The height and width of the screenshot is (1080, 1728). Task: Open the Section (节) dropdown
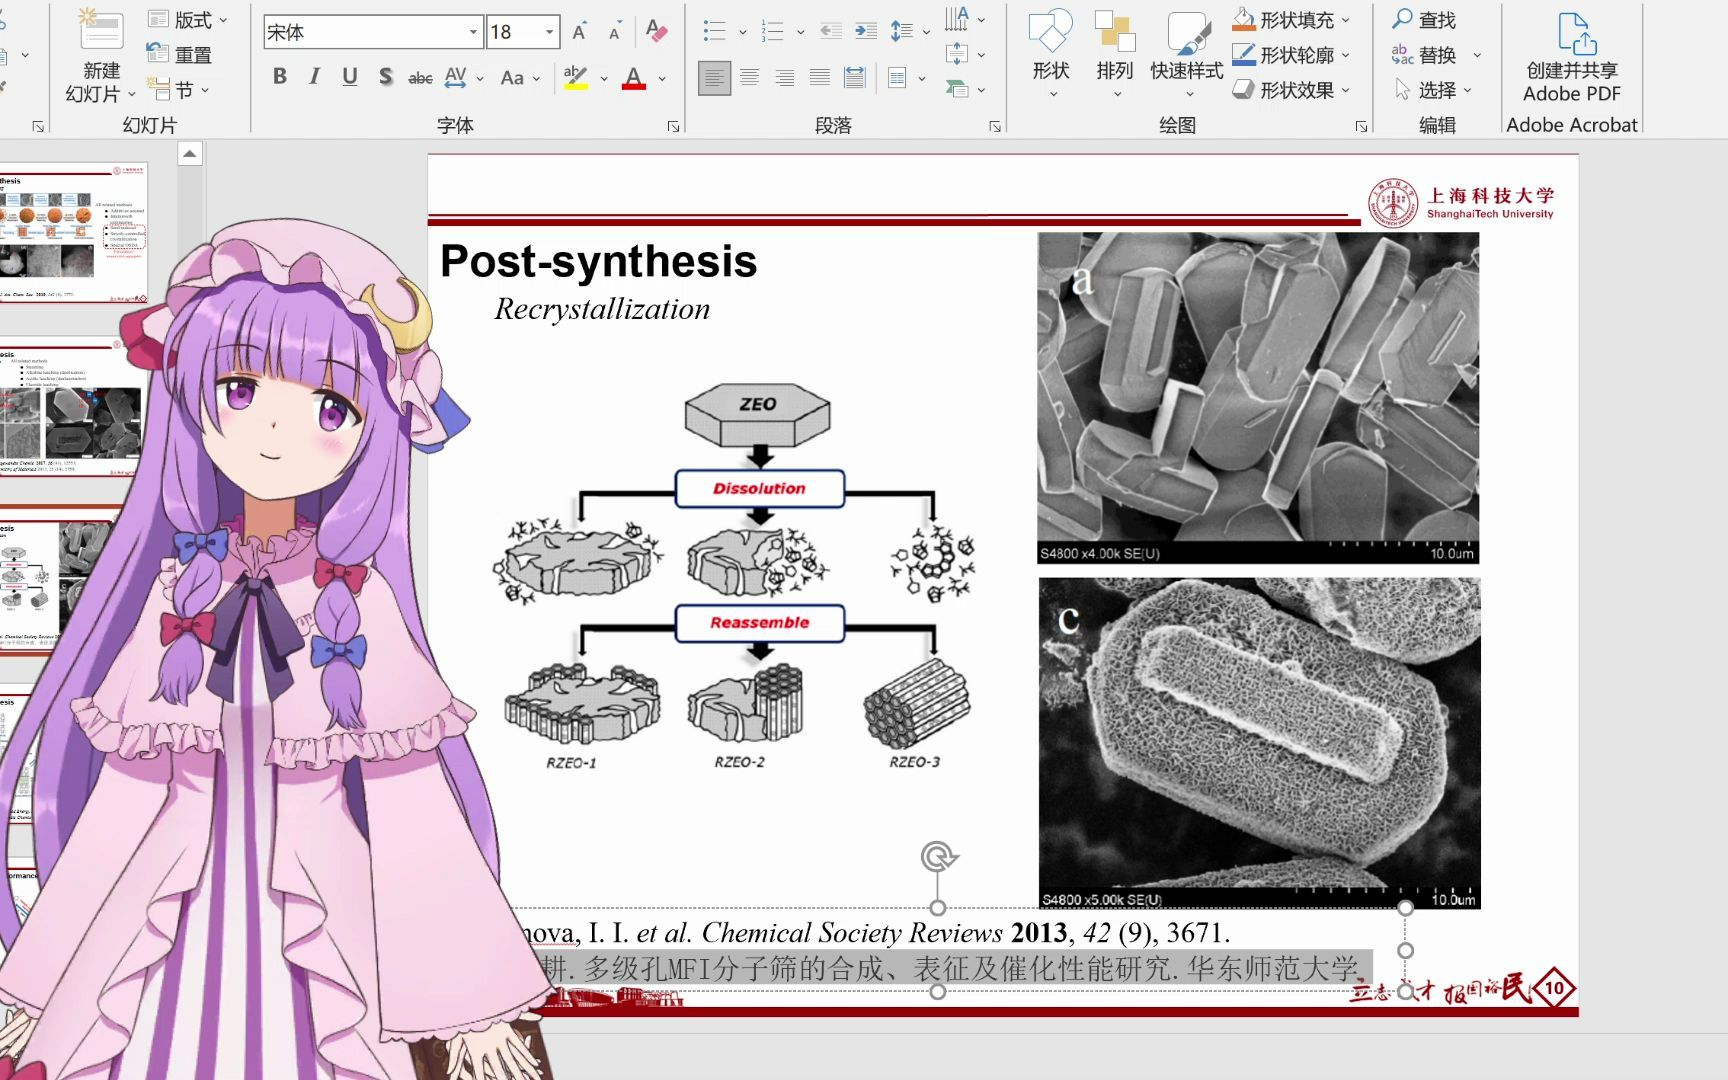[179, 89]
